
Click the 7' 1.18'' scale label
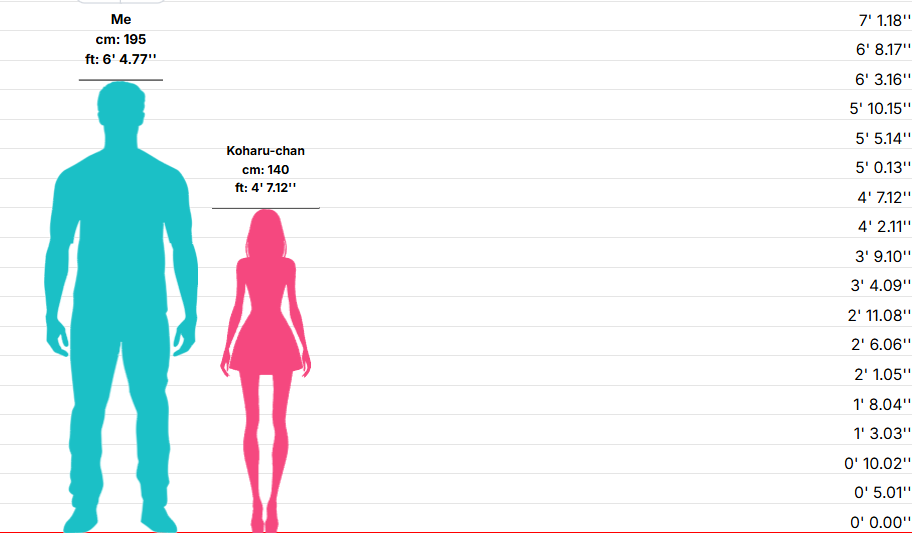[884, 21]
